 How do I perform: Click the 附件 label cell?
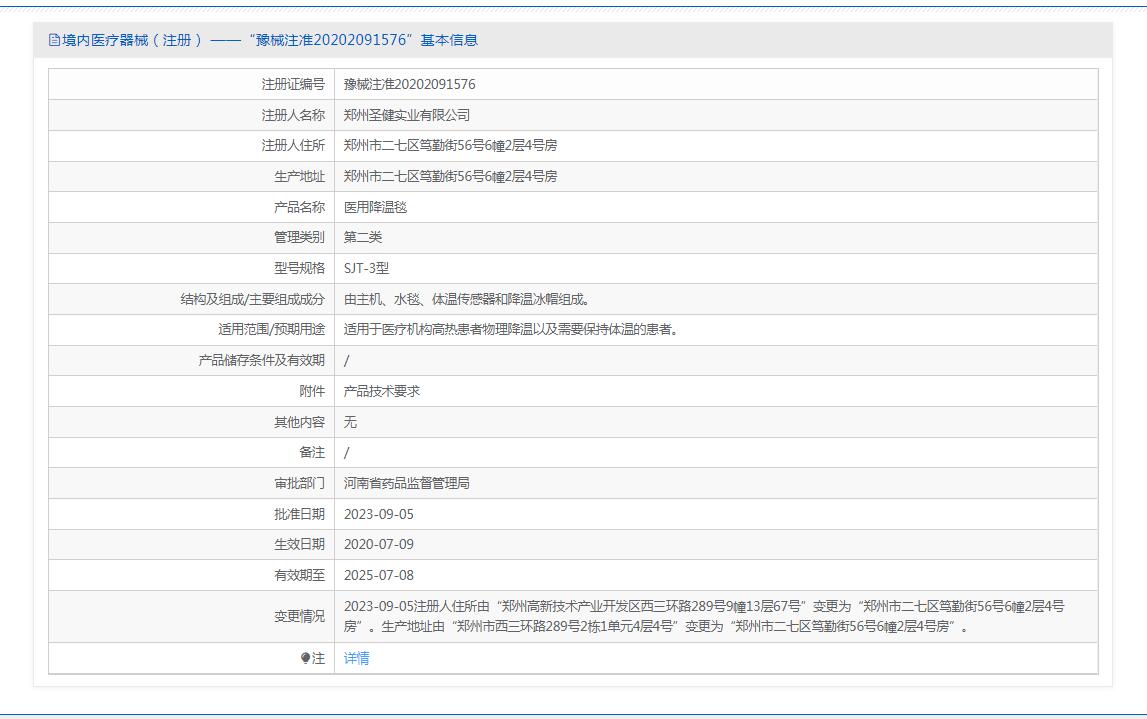pos(192,391)
